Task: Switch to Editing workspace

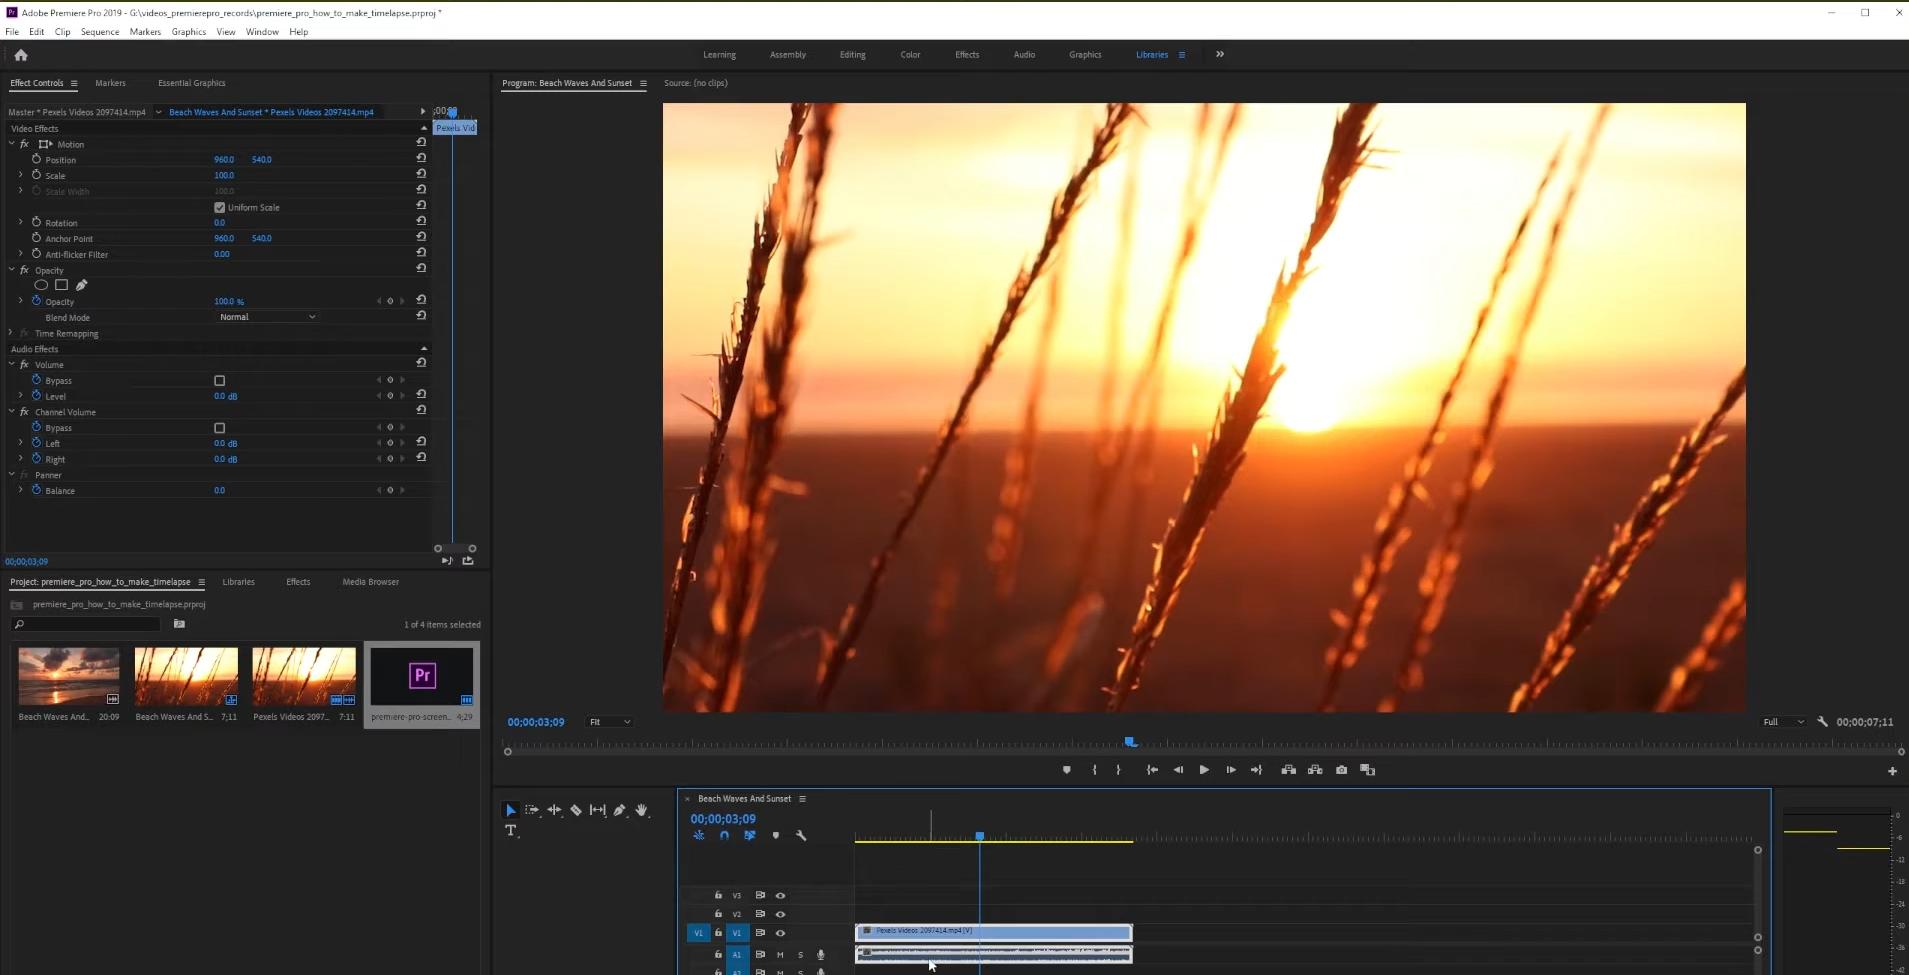Action: (853, 55)
